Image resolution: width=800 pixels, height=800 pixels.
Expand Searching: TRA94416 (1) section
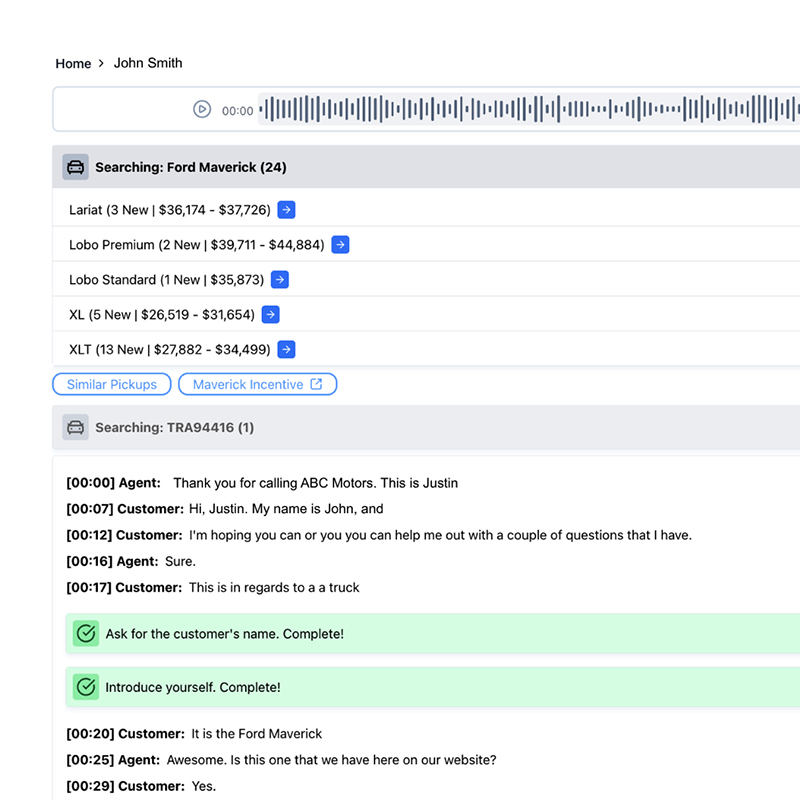(426, 428)
